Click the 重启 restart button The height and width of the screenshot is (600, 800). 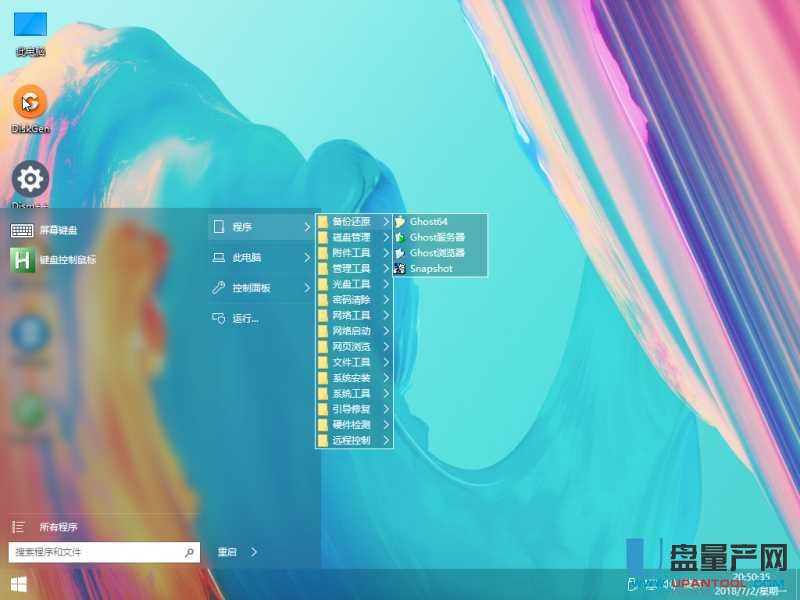227,551
